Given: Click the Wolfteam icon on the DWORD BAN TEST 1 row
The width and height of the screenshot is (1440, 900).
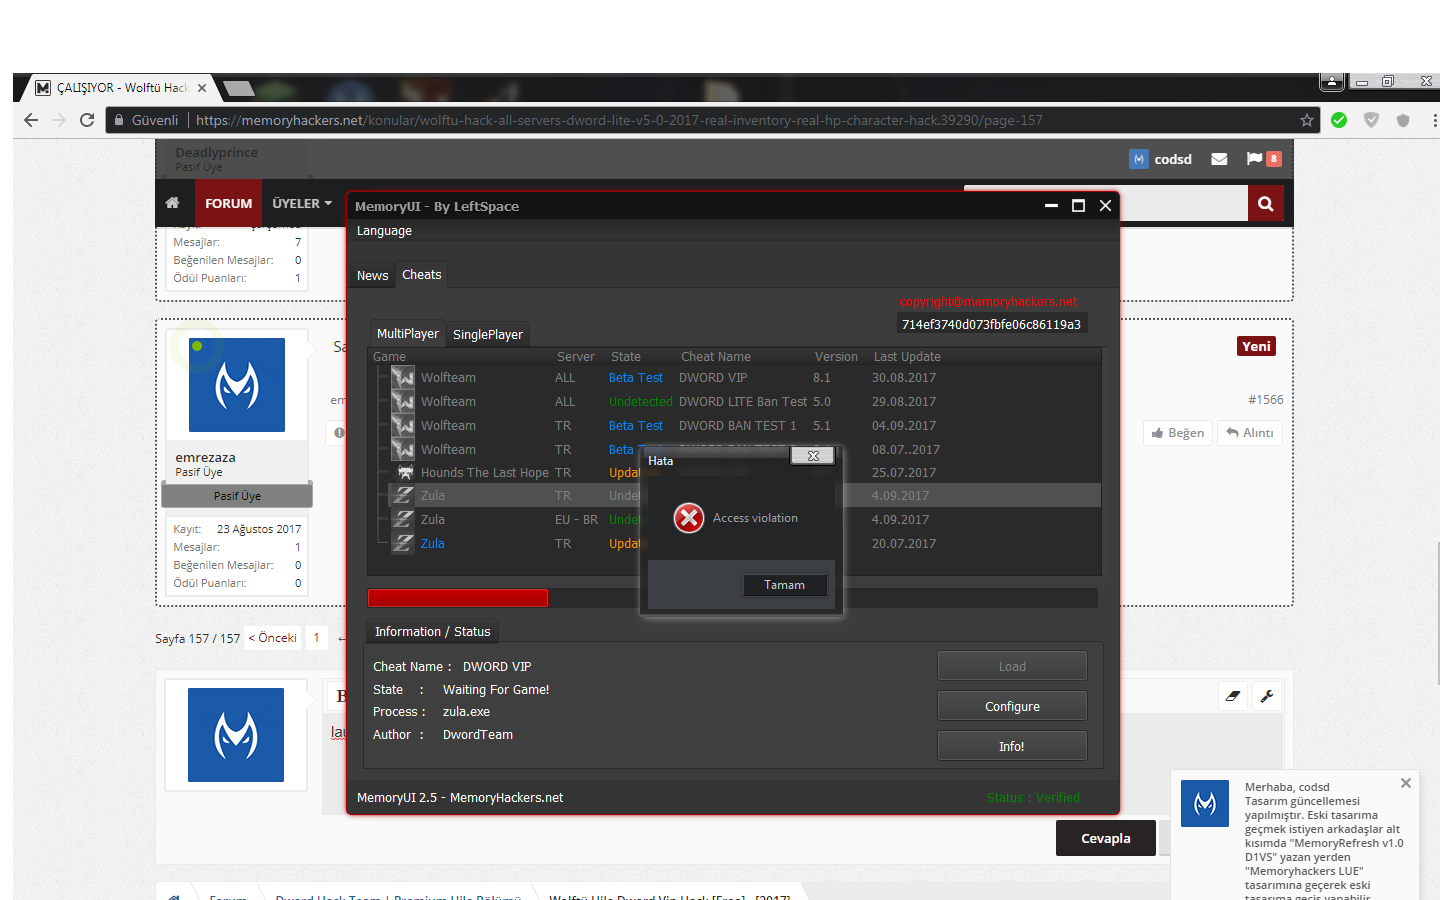Looking at the screenshot, I should pos(403,426).
